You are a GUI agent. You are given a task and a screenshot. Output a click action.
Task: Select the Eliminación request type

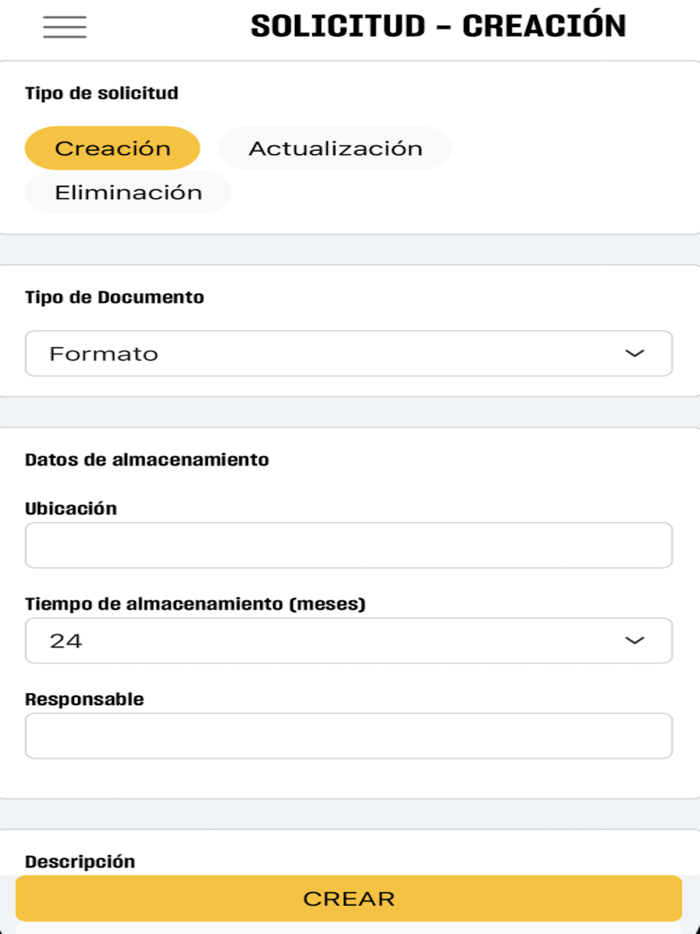[127, 191]
